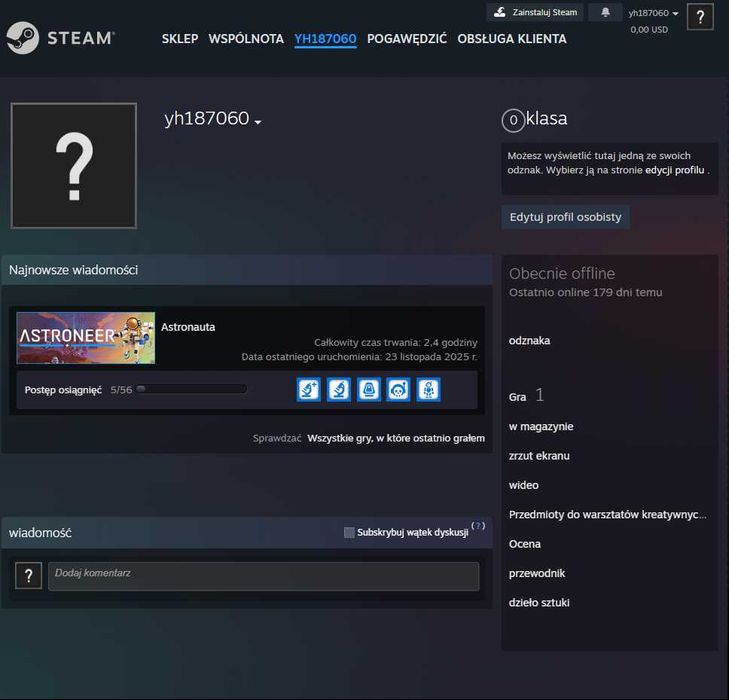The height and width of the screenshot is (700, 729).
Task: Open the WSPÓLNOTA menu
Action: point(246,39)
